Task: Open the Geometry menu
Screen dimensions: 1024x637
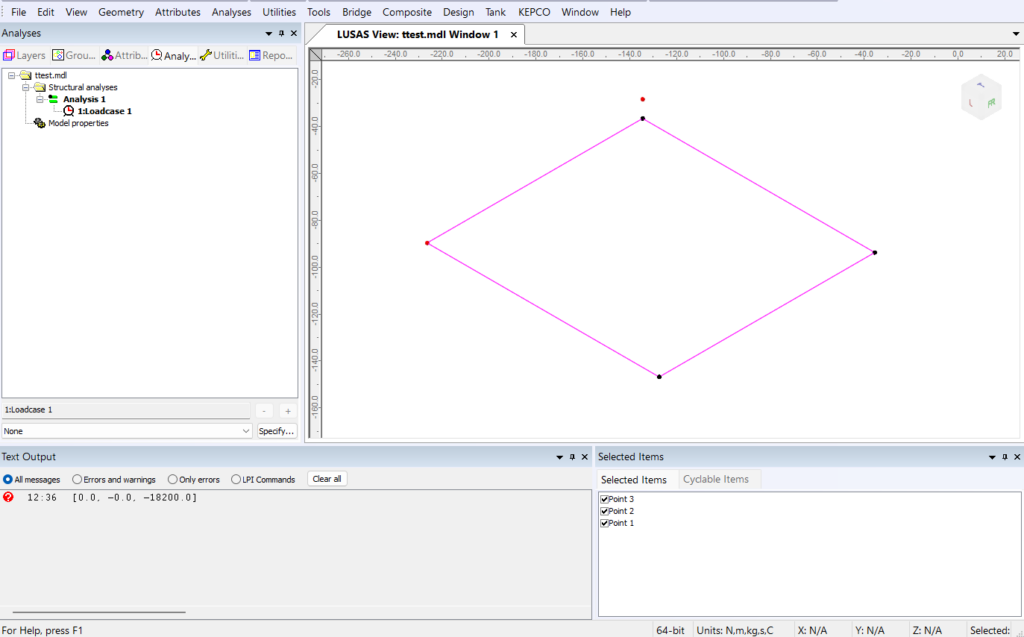Action: 121,12
